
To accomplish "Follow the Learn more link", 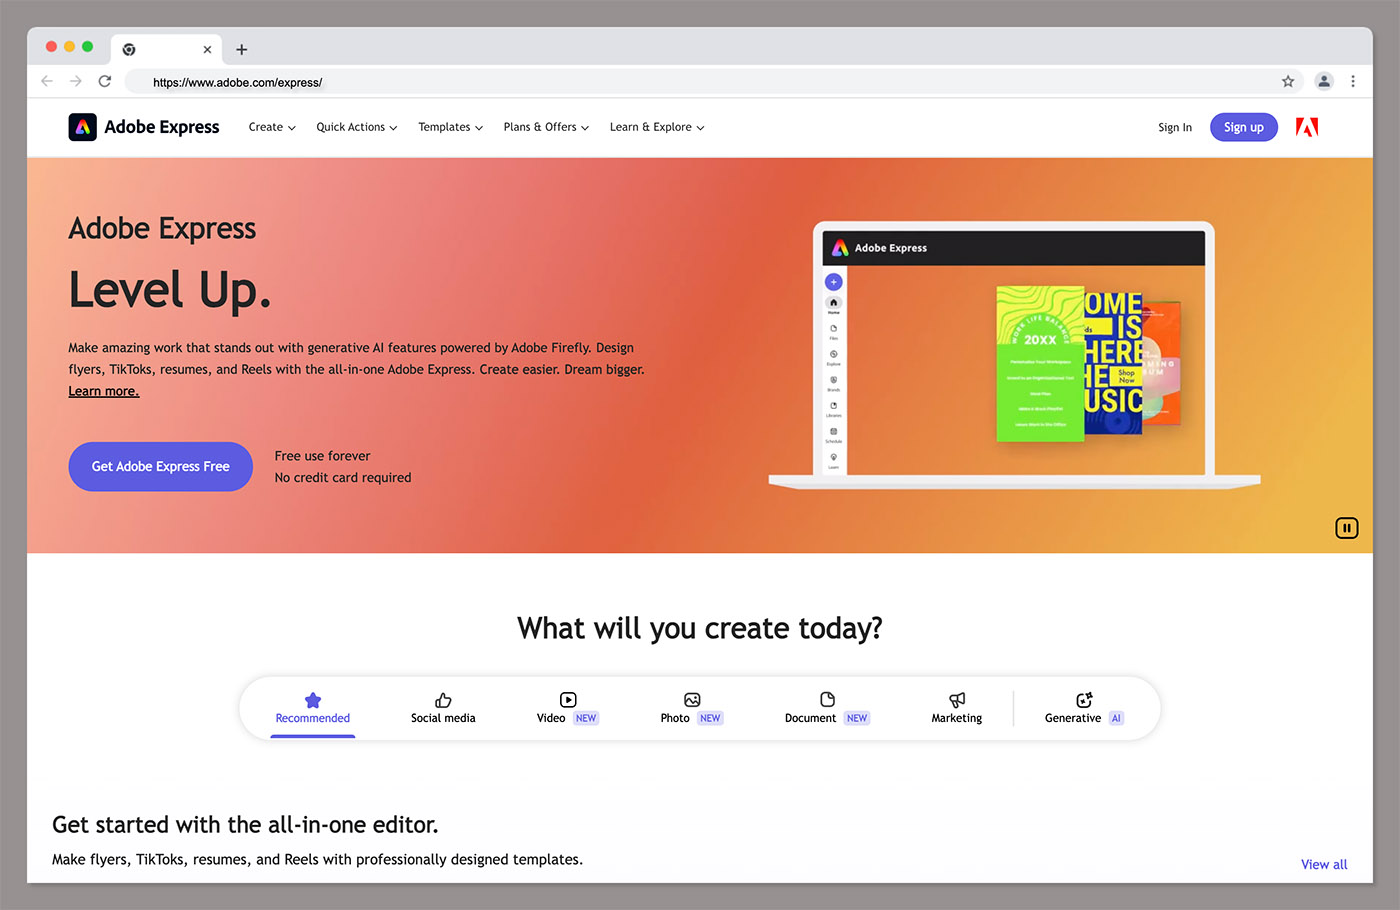I will [x=103, y=390].
